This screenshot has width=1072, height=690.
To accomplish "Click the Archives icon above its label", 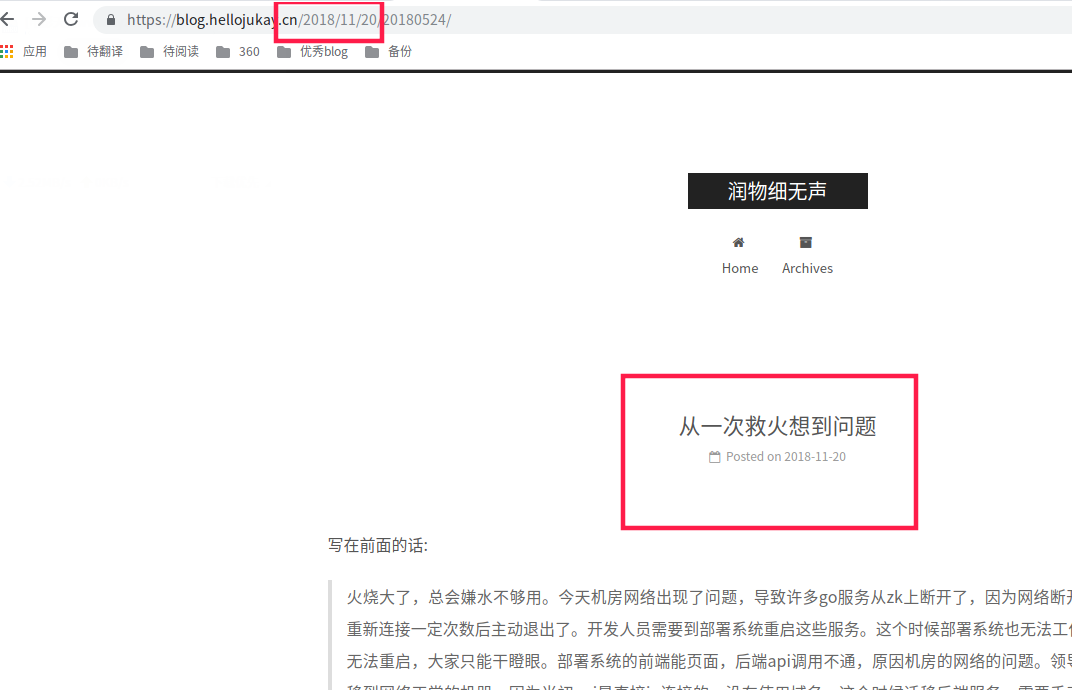I will pyautogui.click(x=806, y=242).
